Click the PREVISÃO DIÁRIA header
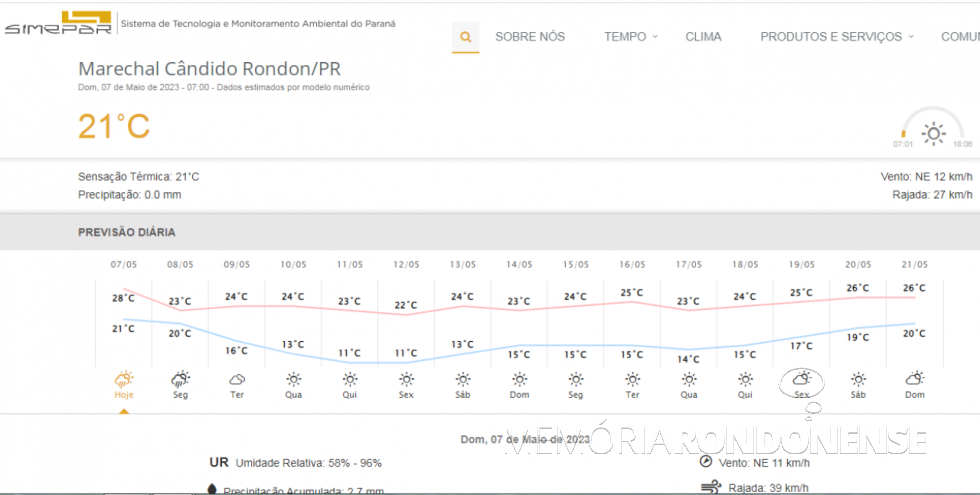980x495 pixels. point(126,232)
